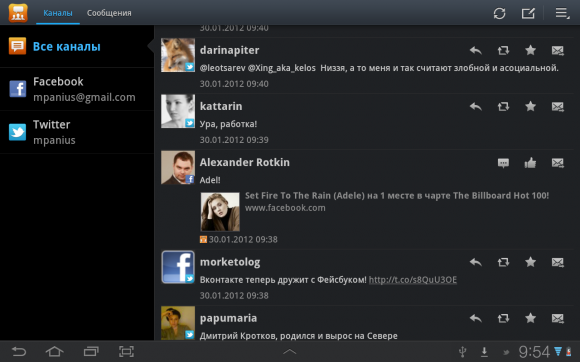Image resolution: width=580 pixels, height=362 pixels.
Task: Open the Set Fire To The Rain link title
Action: (397, 196)
